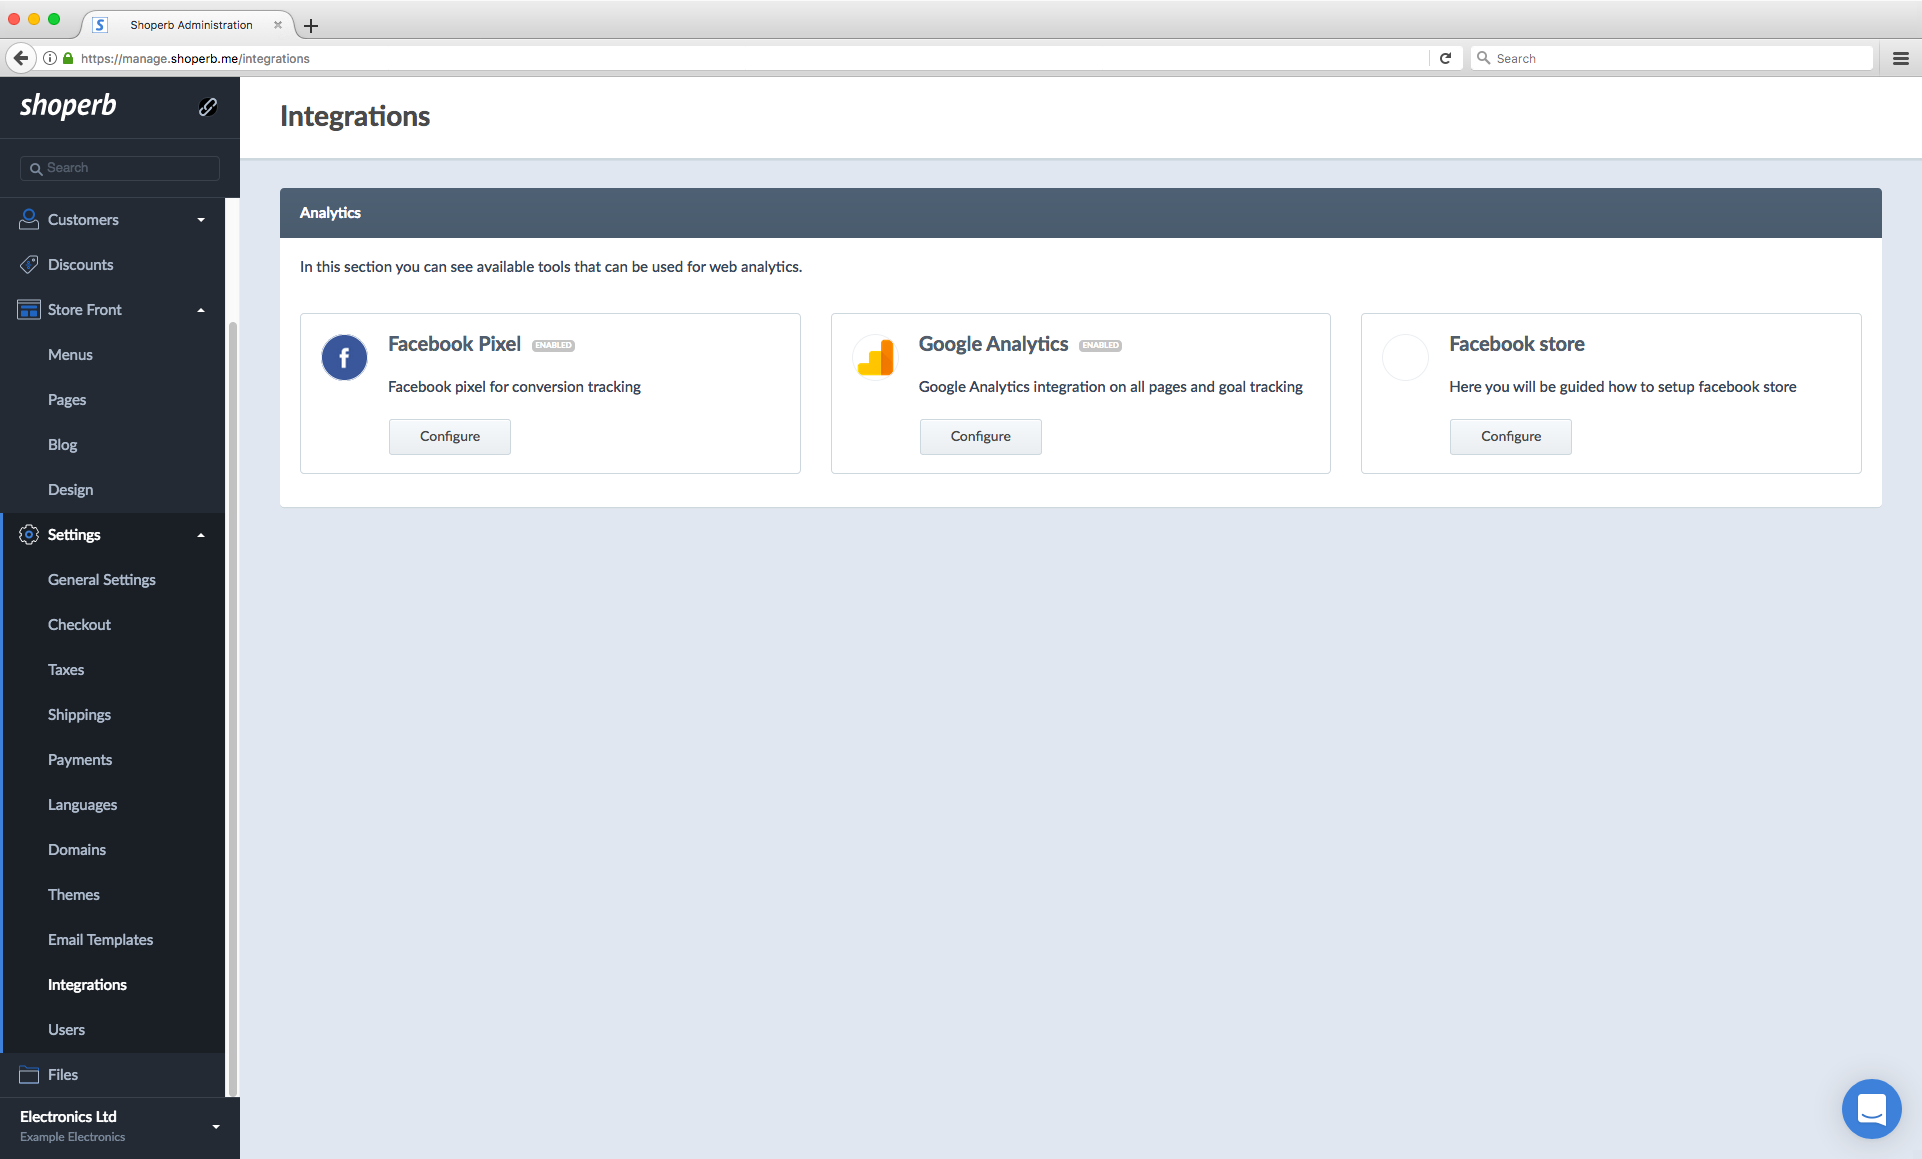Click the ENABLED badge on Google Analytics
This screenshot has height=1159, width=1922.
click(1100, 345)
